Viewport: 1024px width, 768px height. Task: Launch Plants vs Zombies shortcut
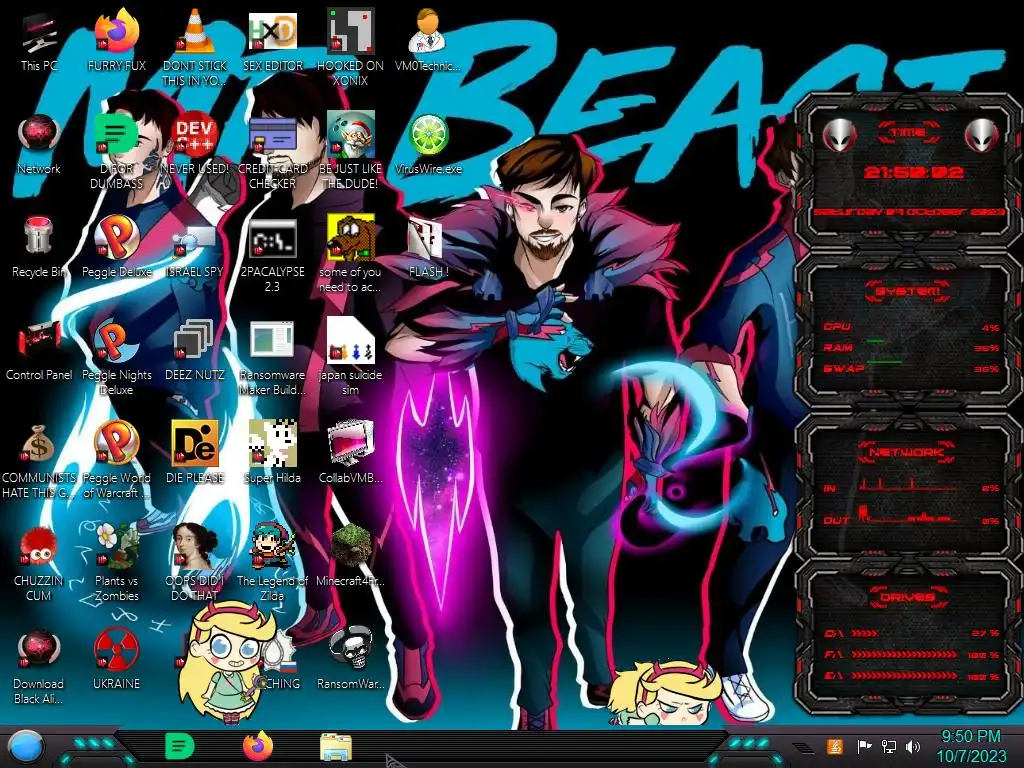click(x=116, y=563)
